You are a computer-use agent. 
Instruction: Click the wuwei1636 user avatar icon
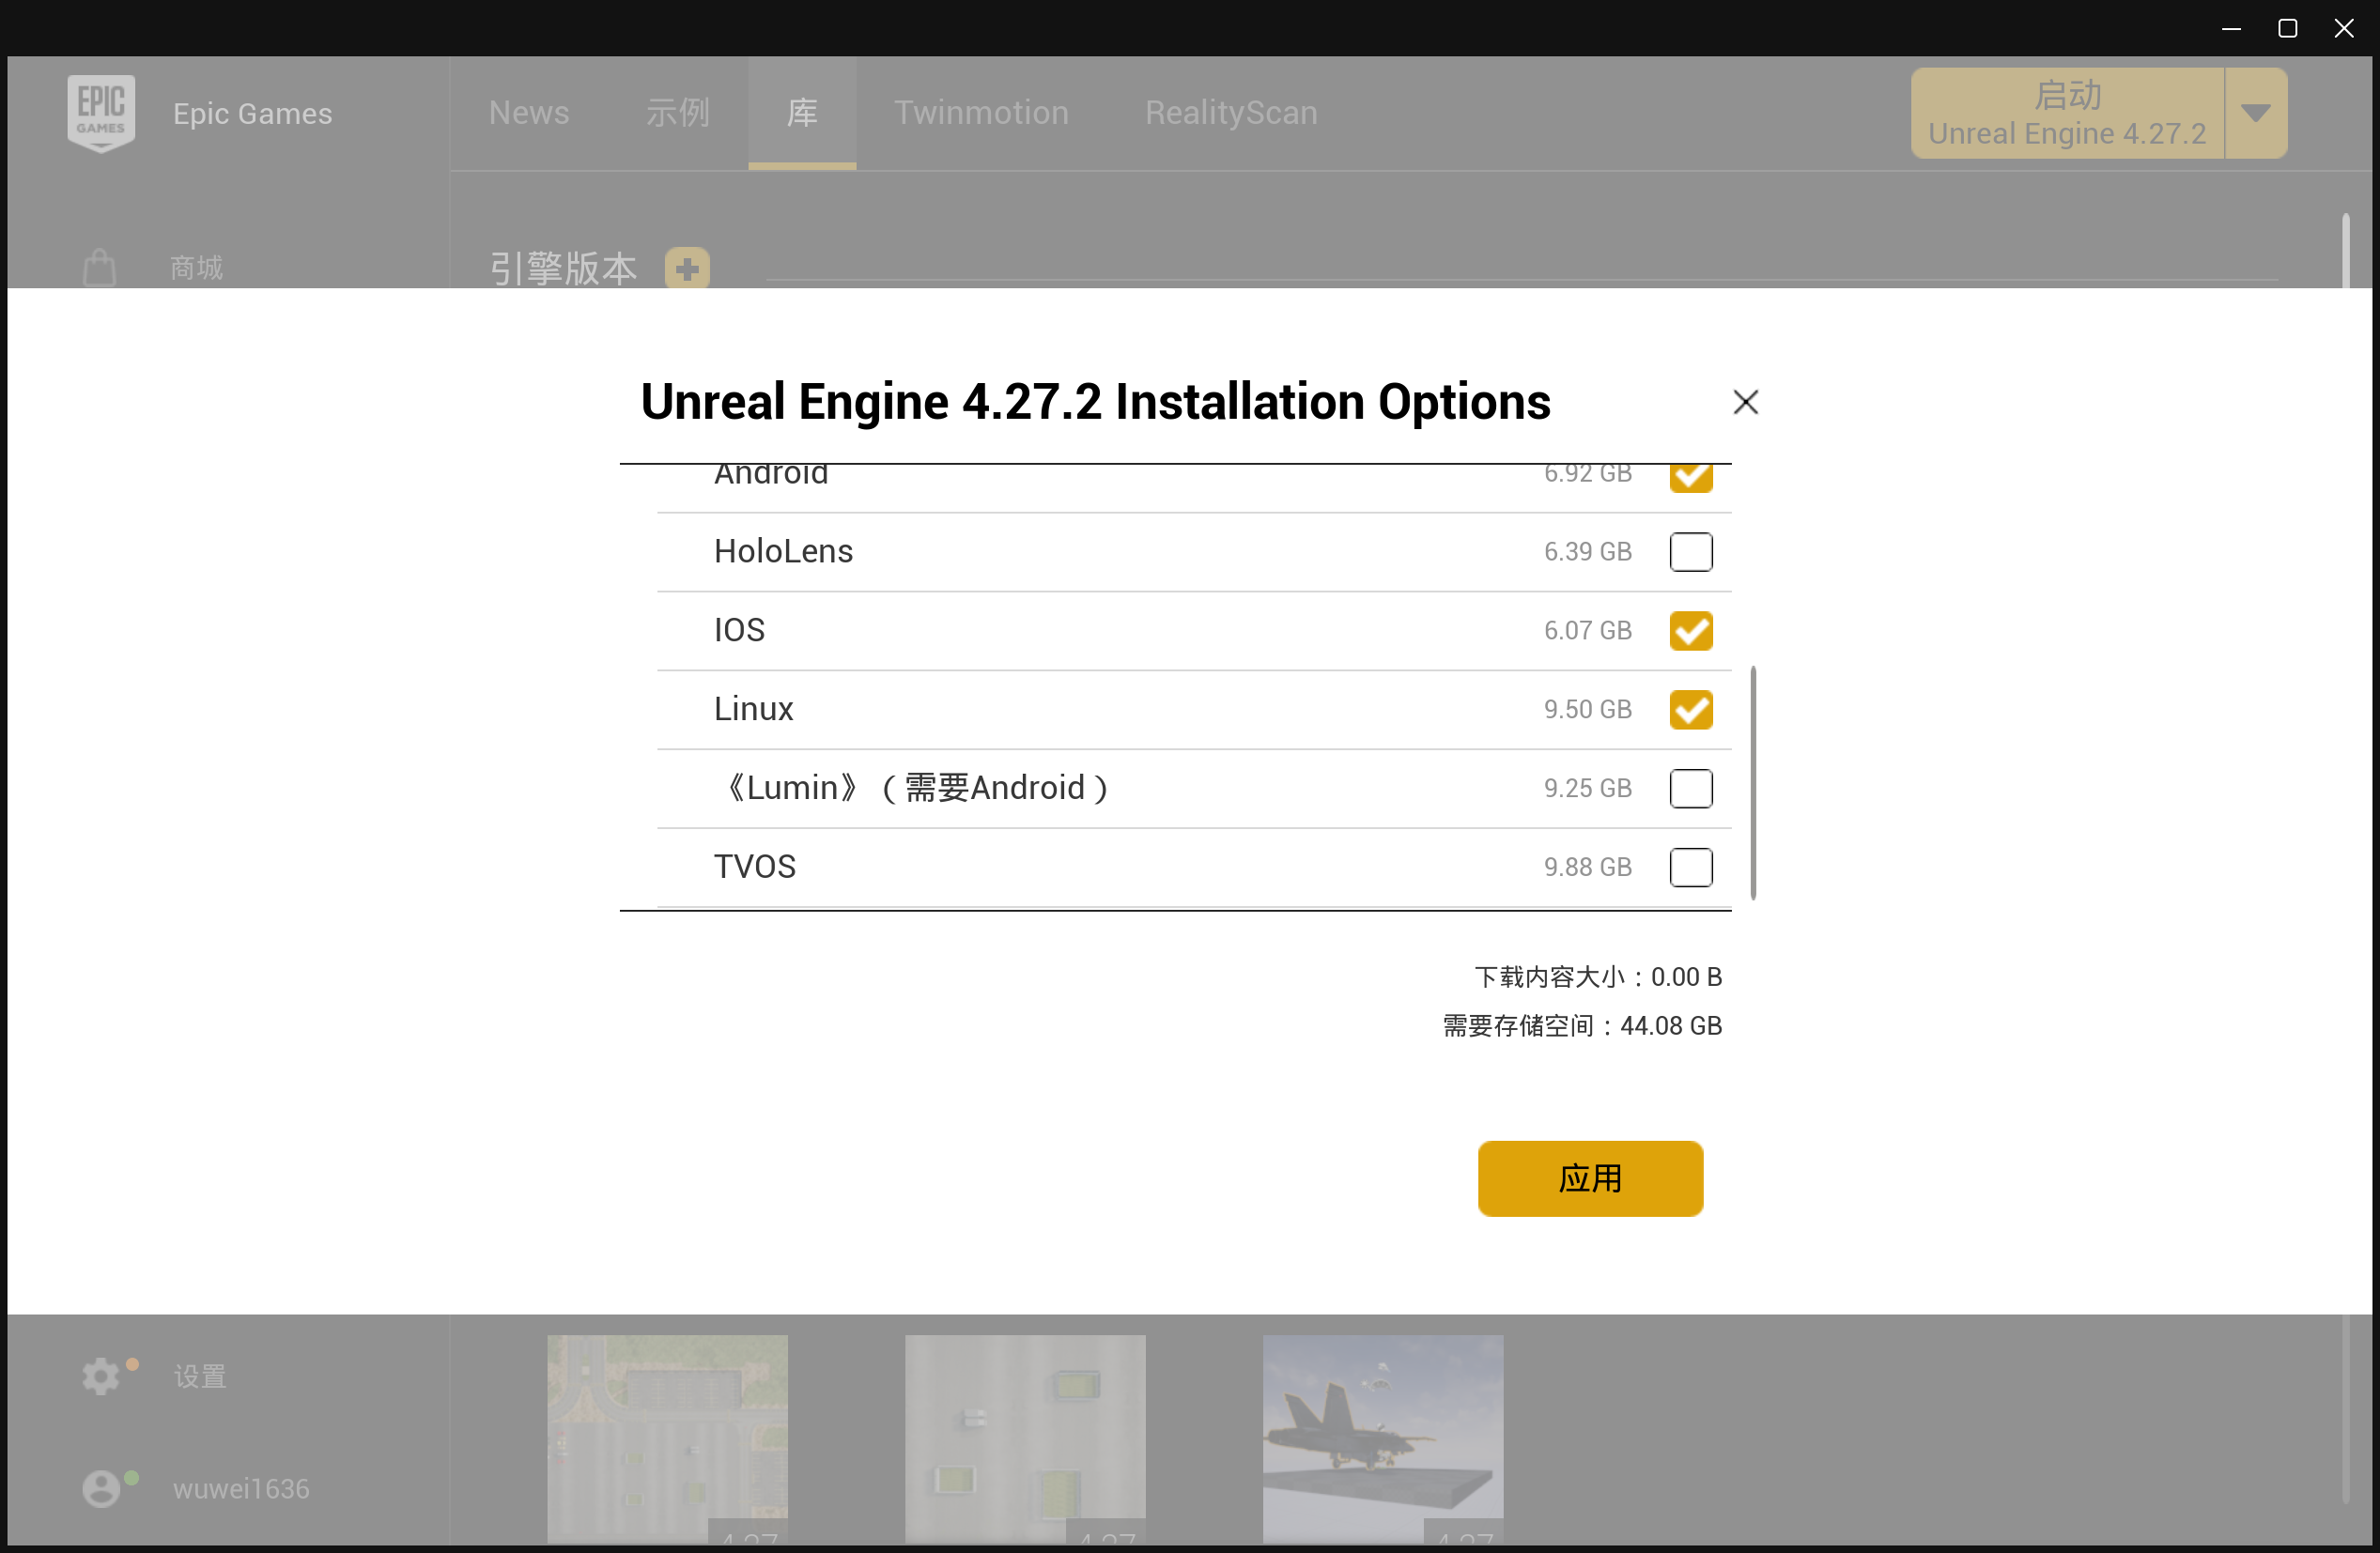coord(101,1488)
